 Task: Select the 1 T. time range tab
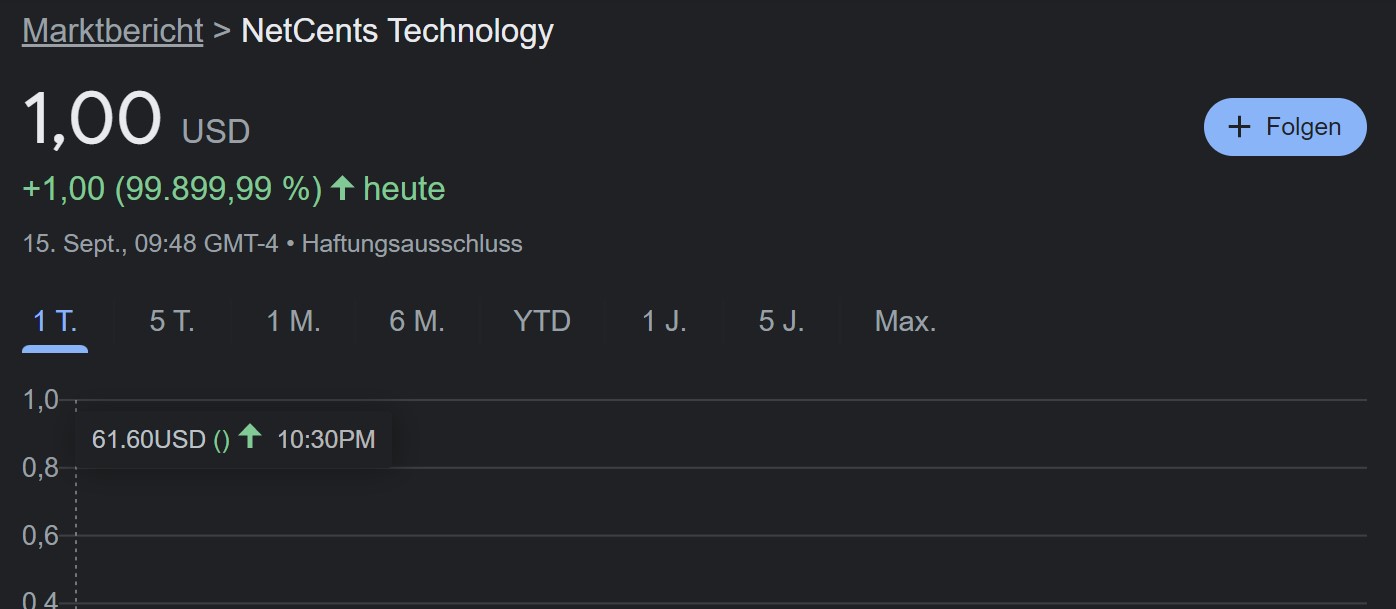55,321
